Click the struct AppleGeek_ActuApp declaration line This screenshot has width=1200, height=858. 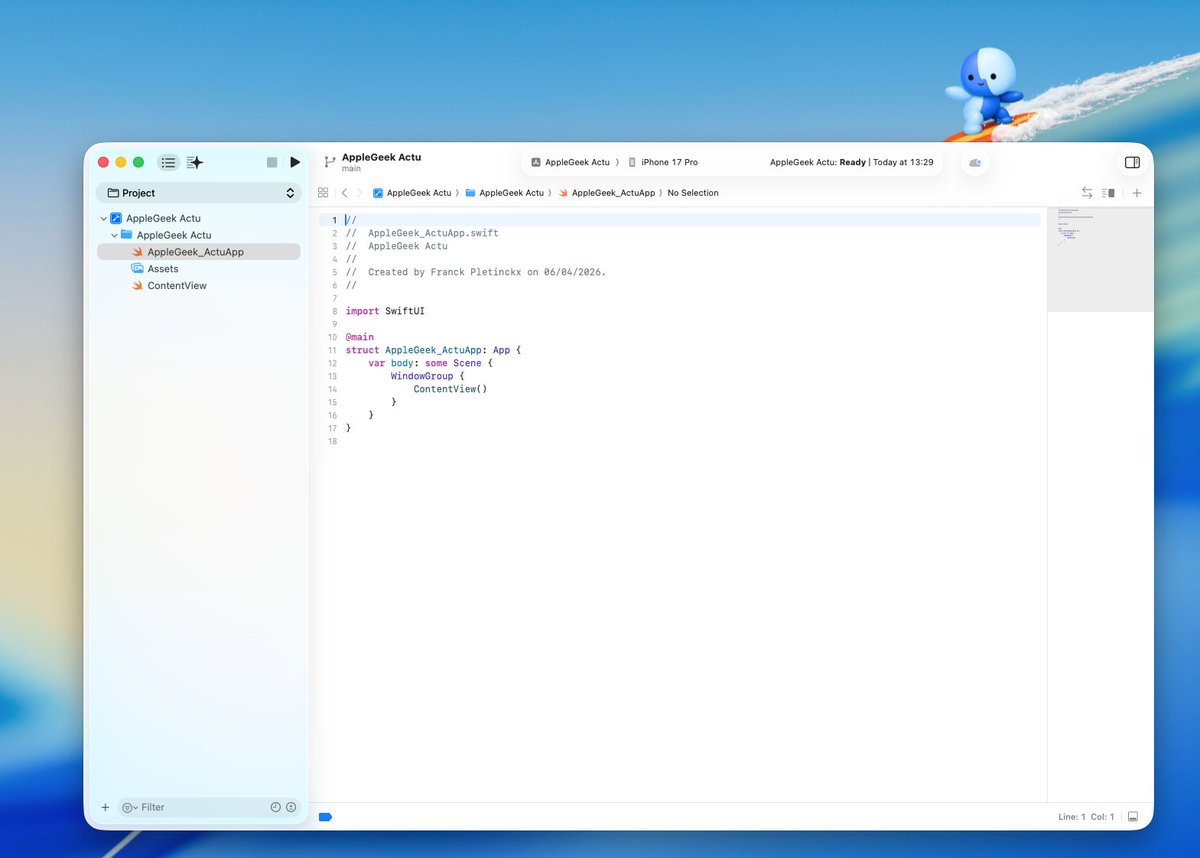coord(434,350)
